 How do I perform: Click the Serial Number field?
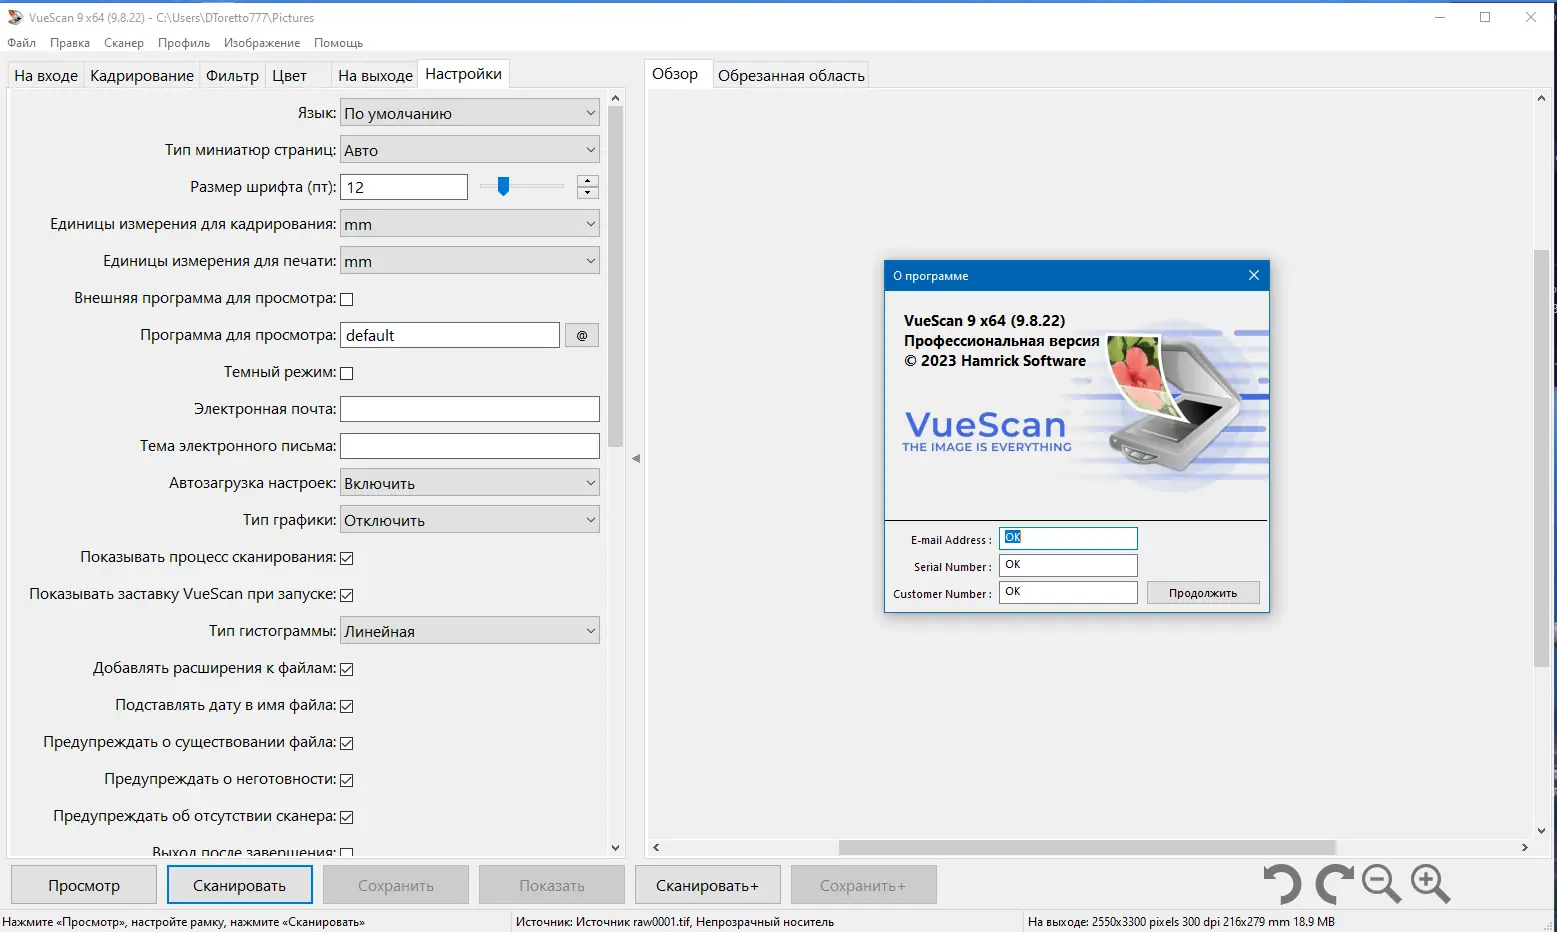click(1068, 565)
